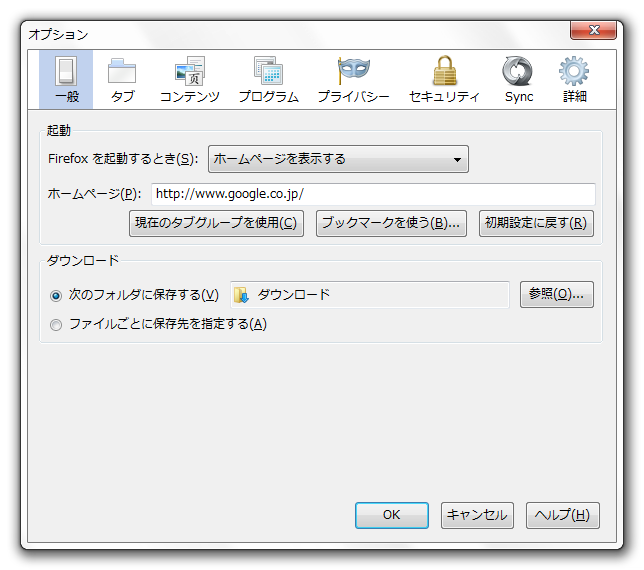Click 初期設定に戻す button
Screen dimensions: 644x570
pyautogui.click(x=536, y=223)
